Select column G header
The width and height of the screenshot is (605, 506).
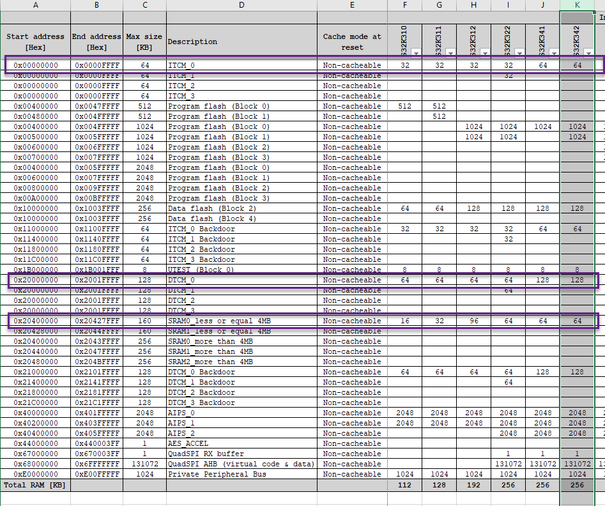click(x=439, y=5)
